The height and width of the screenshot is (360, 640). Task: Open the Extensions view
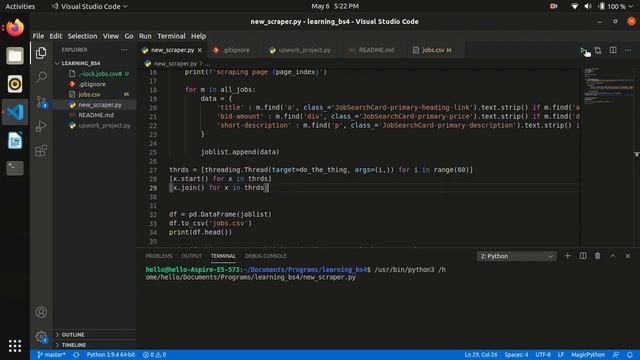click(x=41, y=151)
